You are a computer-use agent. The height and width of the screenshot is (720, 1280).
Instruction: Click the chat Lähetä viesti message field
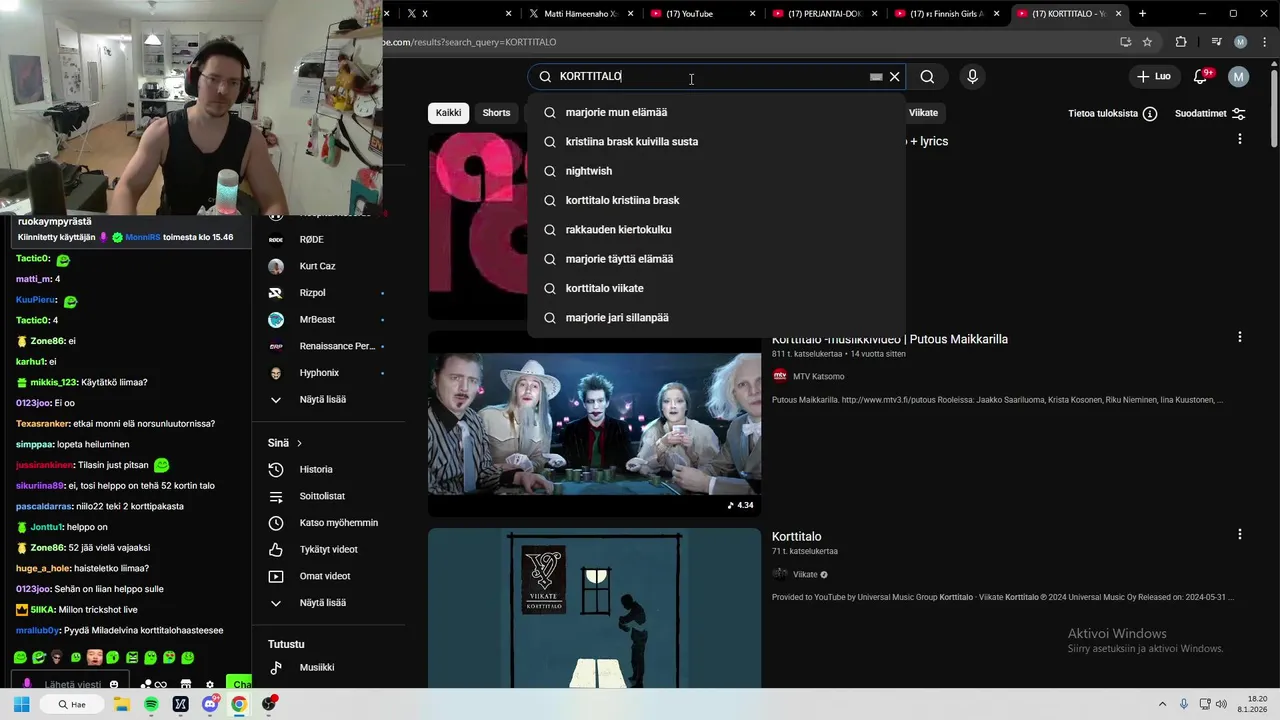click(x=73, y=684)
